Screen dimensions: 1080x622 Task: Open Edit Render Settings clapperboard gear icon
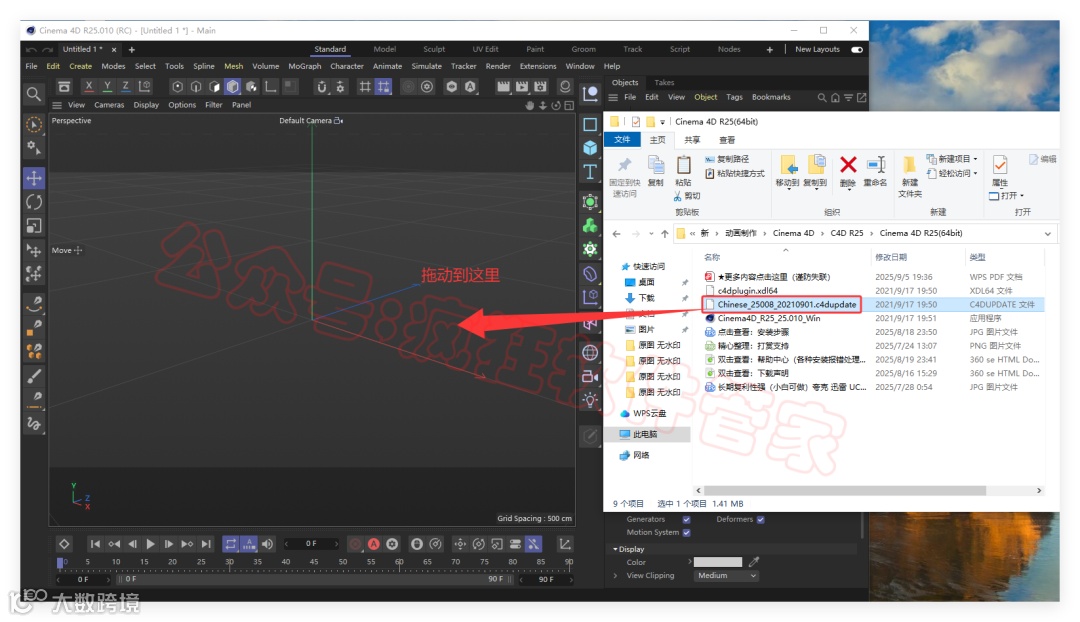(x=541, y=86)
